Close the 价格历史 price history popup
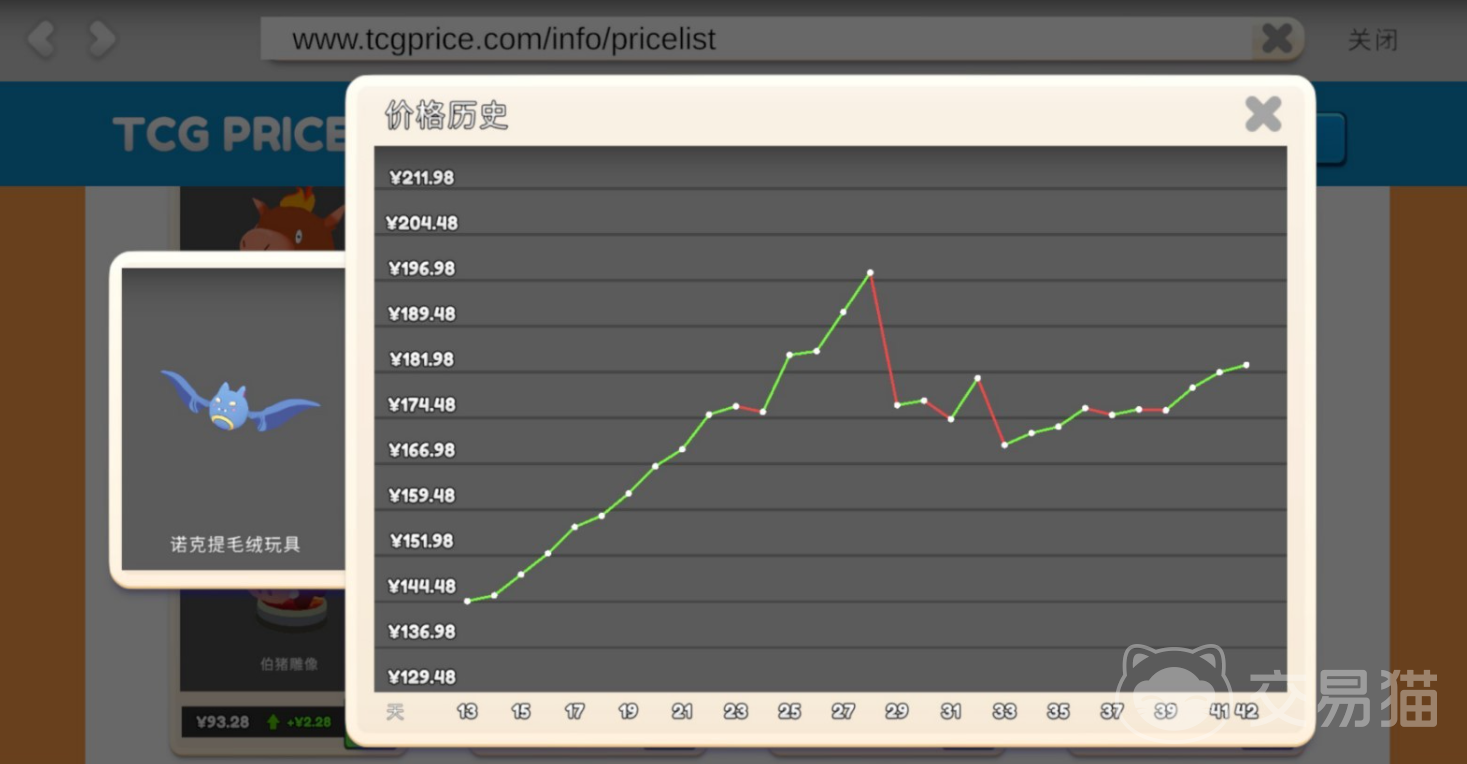 point(1263,114)
